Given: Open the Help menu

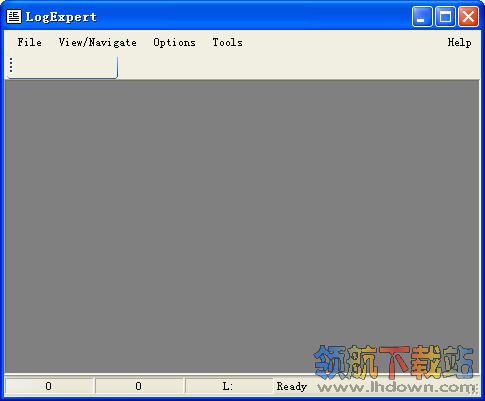Looking at the screenshot, I should pyautogui.click(x=459, y=42).
